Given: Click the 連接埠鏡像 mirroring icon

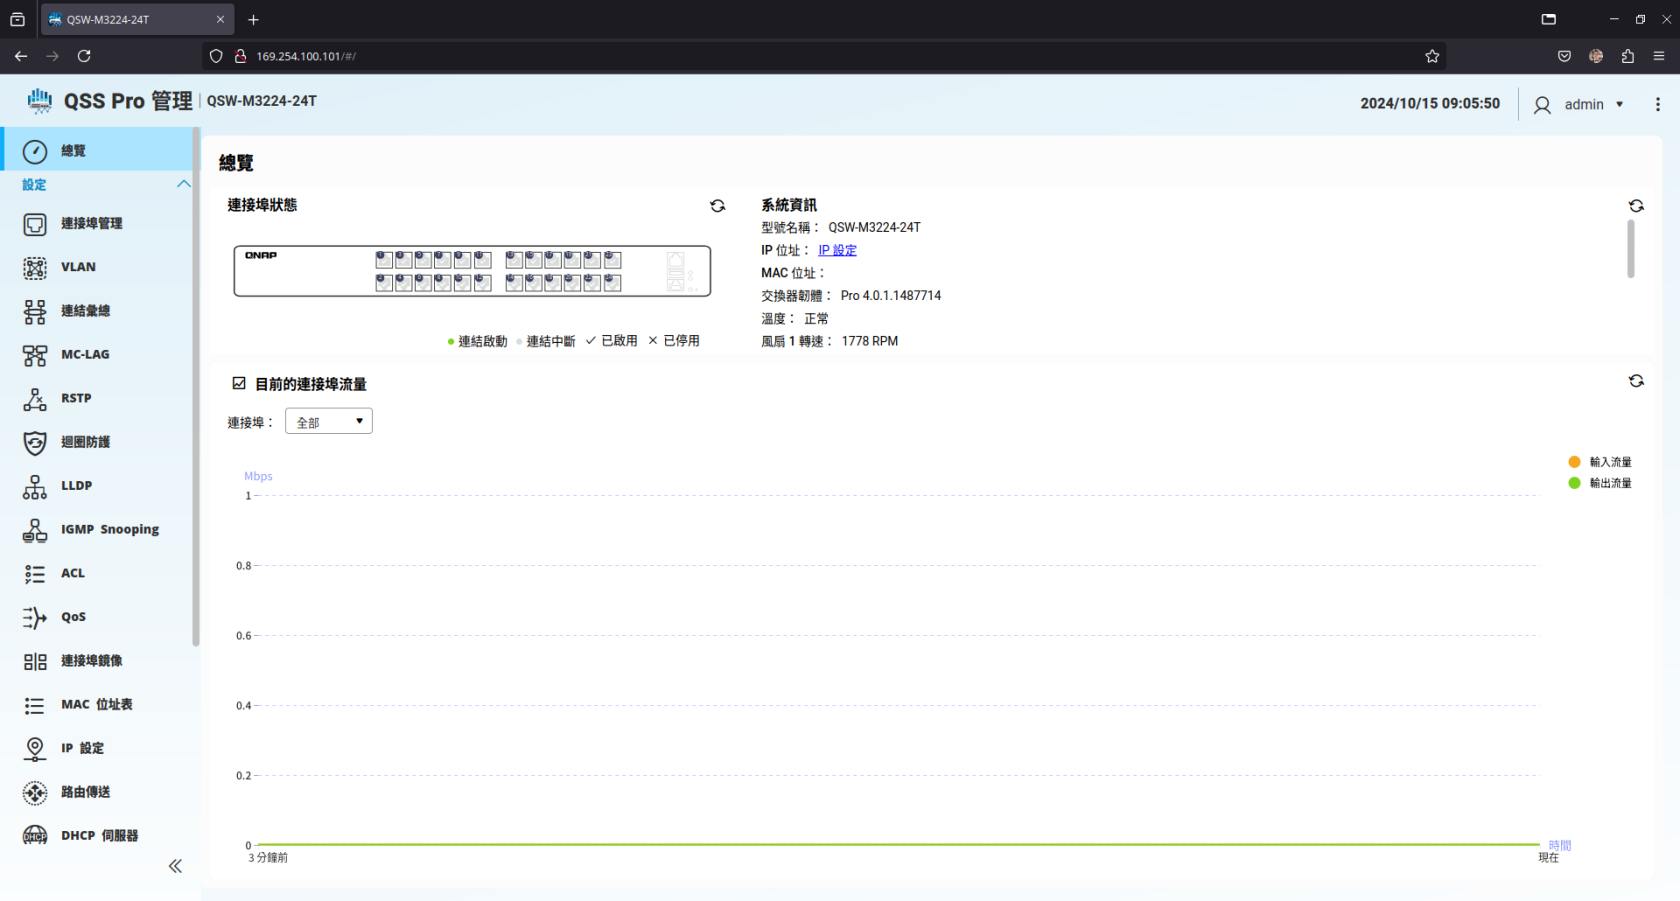Looking at the screenshot, I should click(x=35, y=662).
